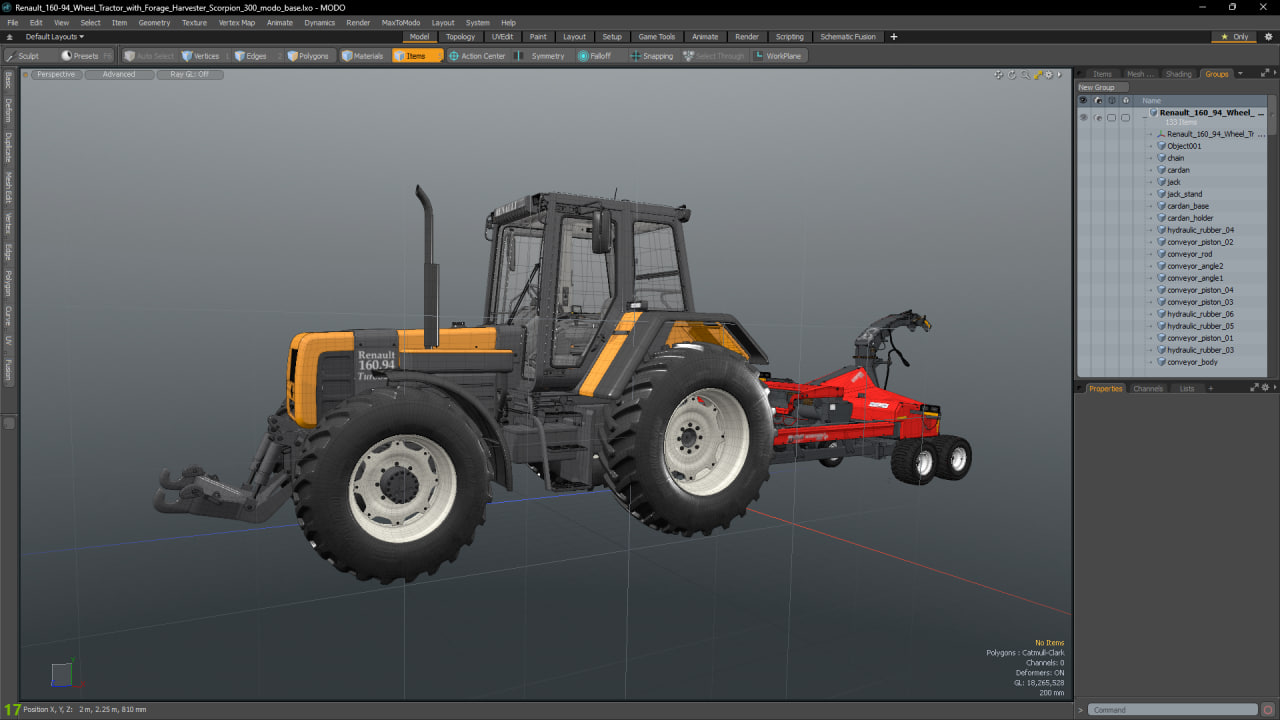Open the Action Center options

click(x=477, y=56)
